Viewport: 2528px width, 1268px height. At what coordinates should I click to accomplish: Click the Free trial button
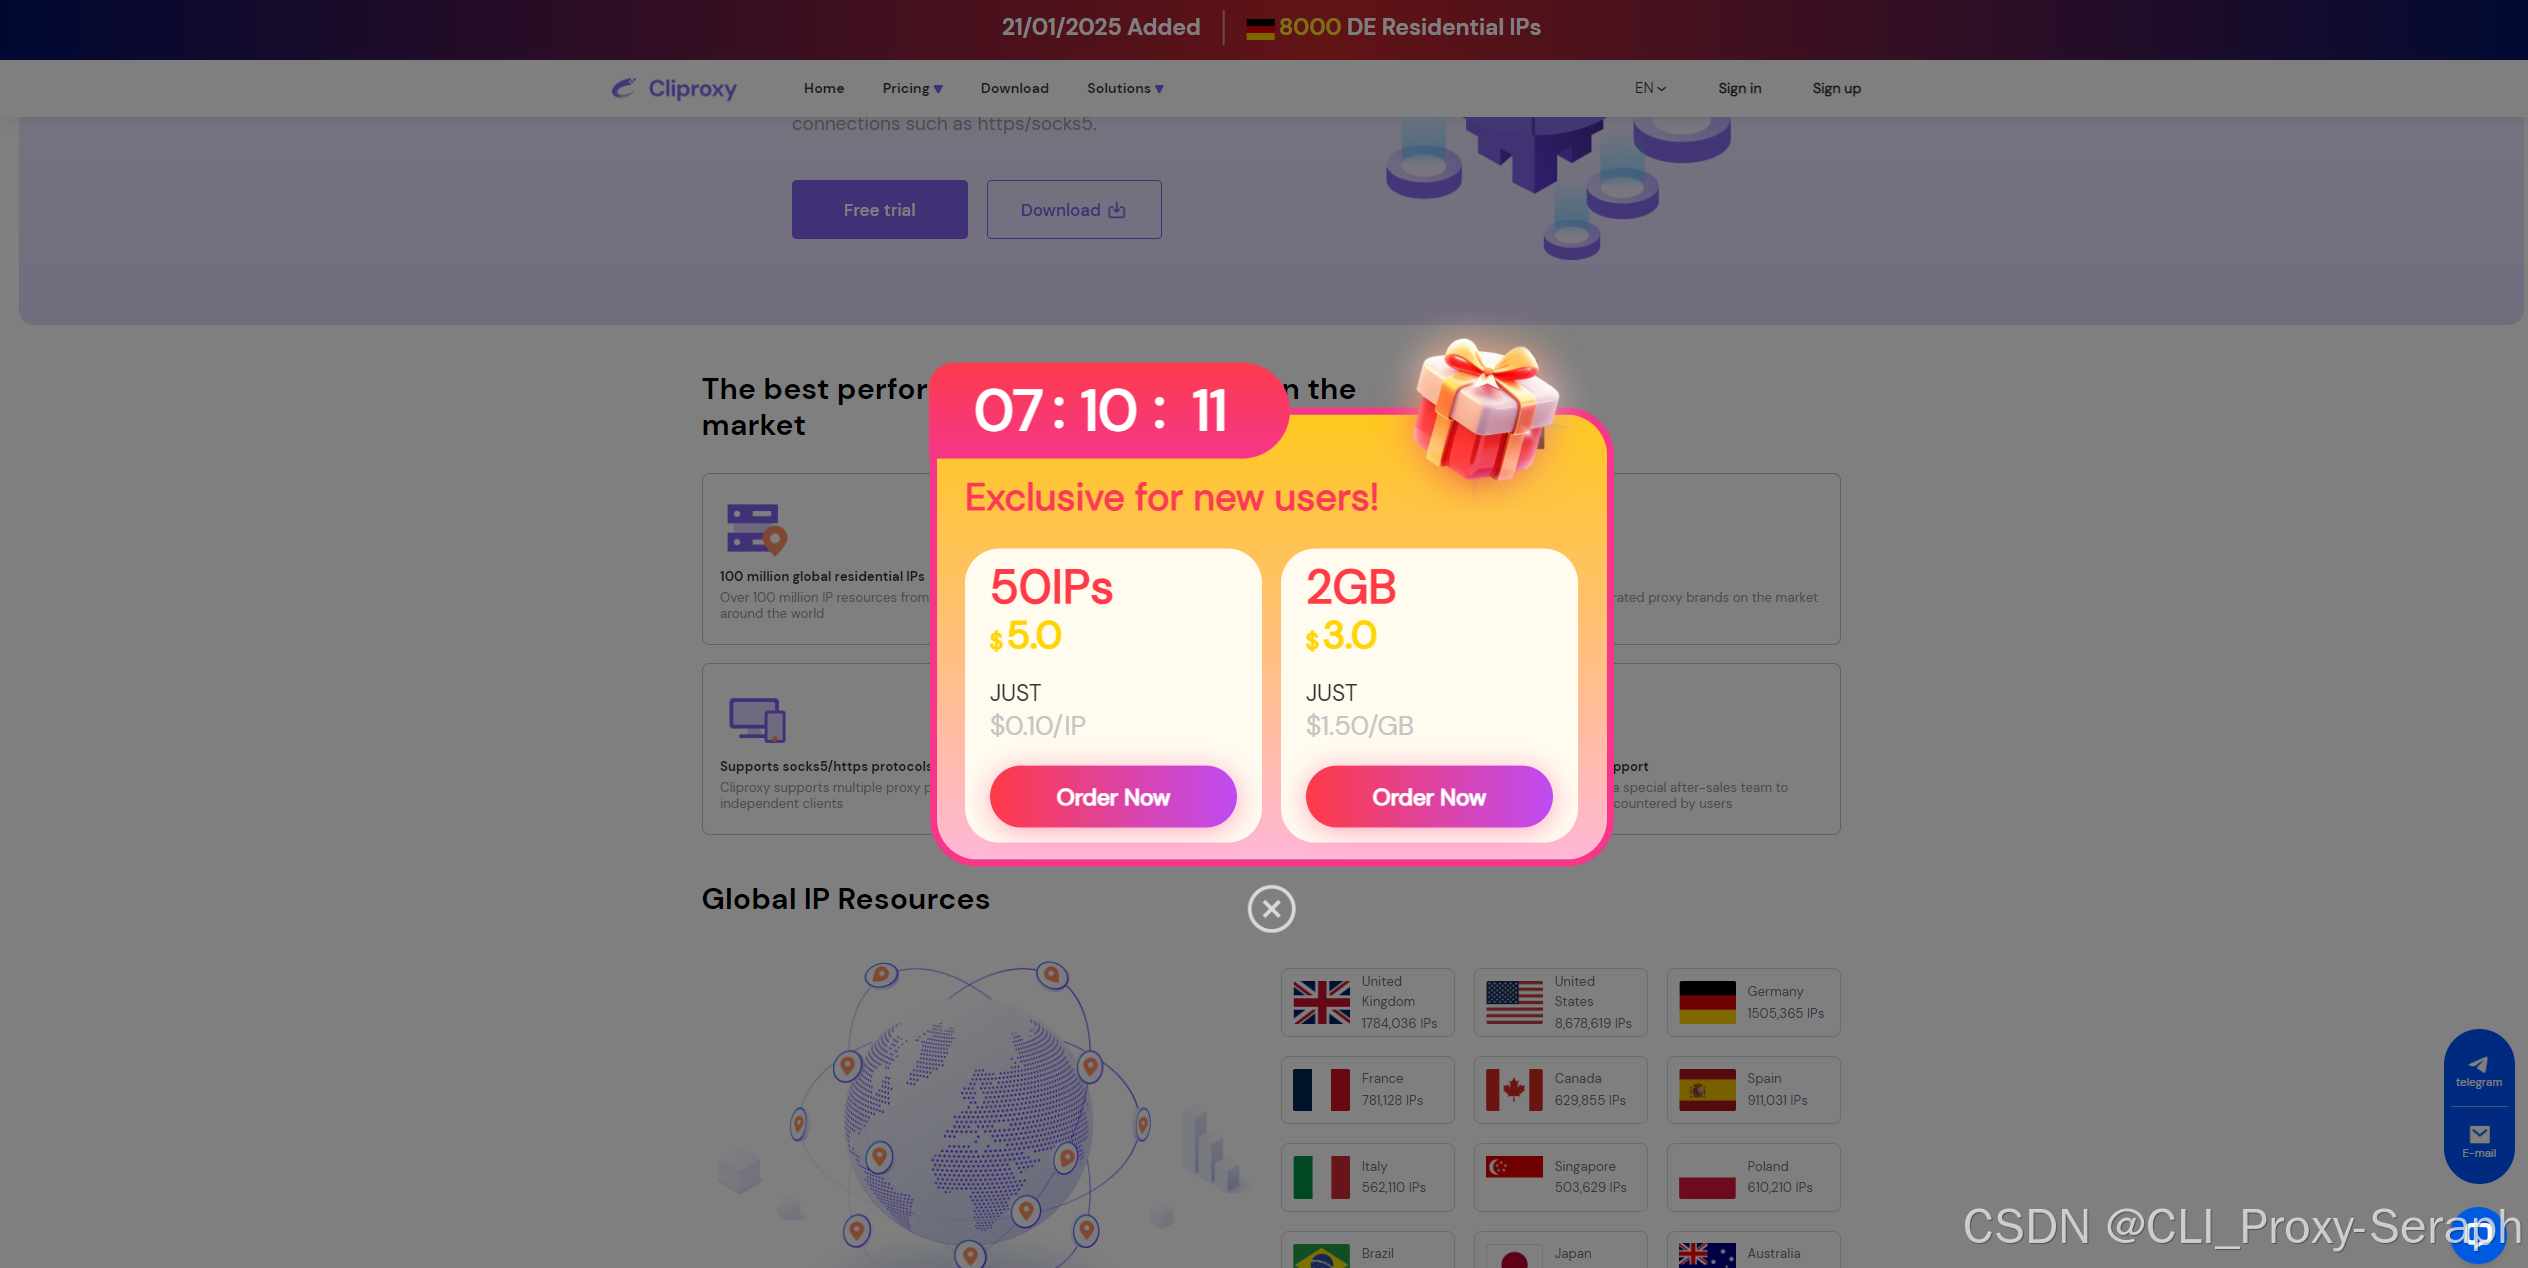point(879,210)
